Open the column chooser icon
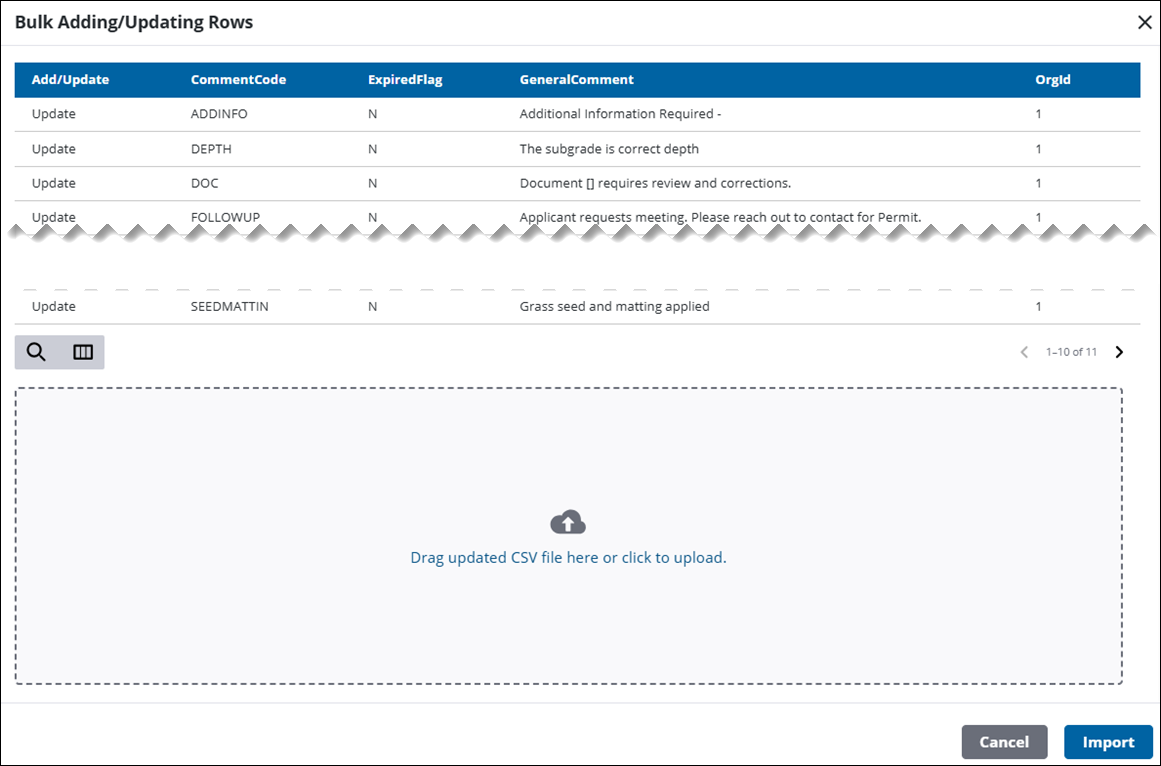Viewport: 1161px width, 766px height. tap(83, 352)
